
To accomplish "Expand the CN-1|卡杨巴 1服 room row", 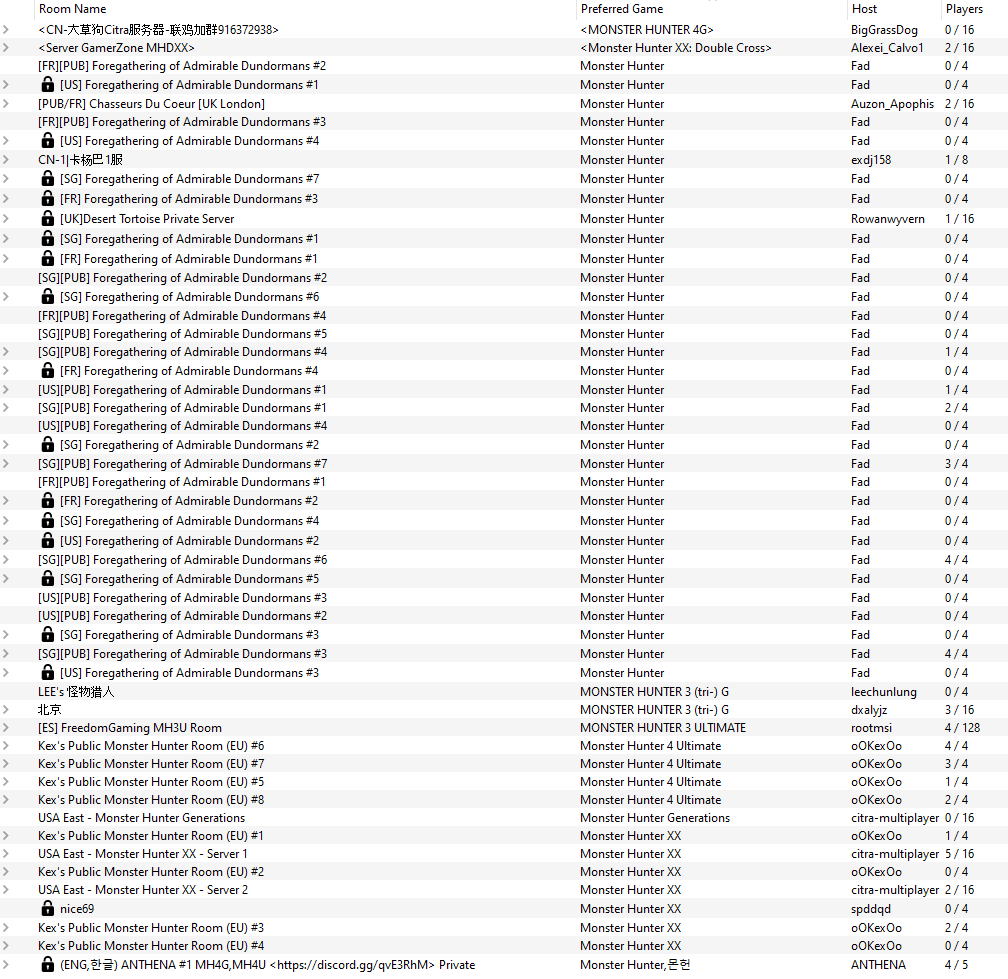I will pos(6,159).
